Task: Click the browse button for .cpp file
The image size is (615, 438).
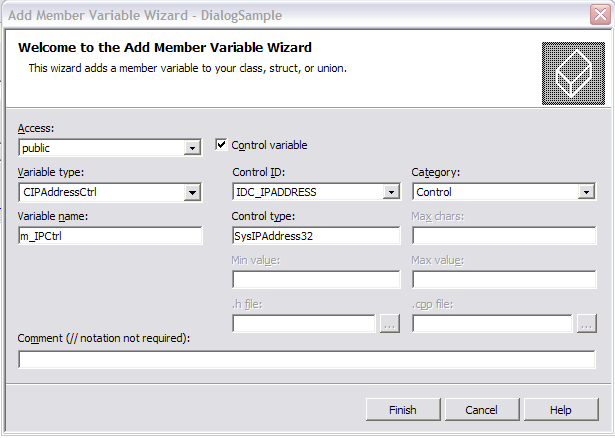Action: (586, 324)
